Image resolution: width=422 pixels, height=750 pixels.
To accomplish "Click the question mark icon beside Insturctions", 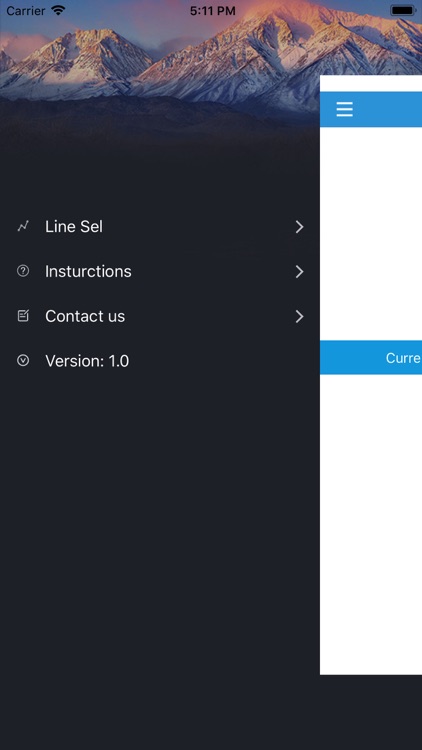I will [x=23, y=271].
